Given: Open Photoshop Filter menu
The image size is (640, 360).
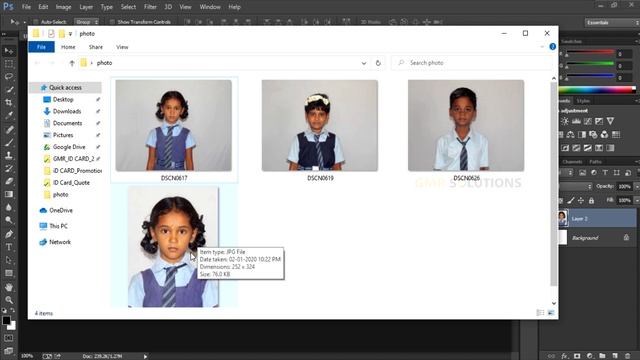Looking at the screenshot, I should coord(150,7).
